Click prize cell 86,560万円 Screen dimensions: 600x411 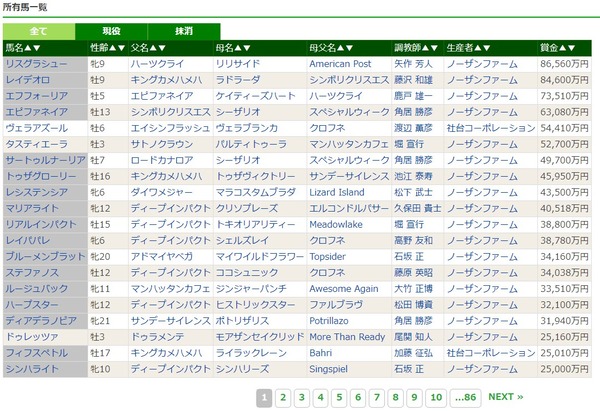click(x=564, y=64)
